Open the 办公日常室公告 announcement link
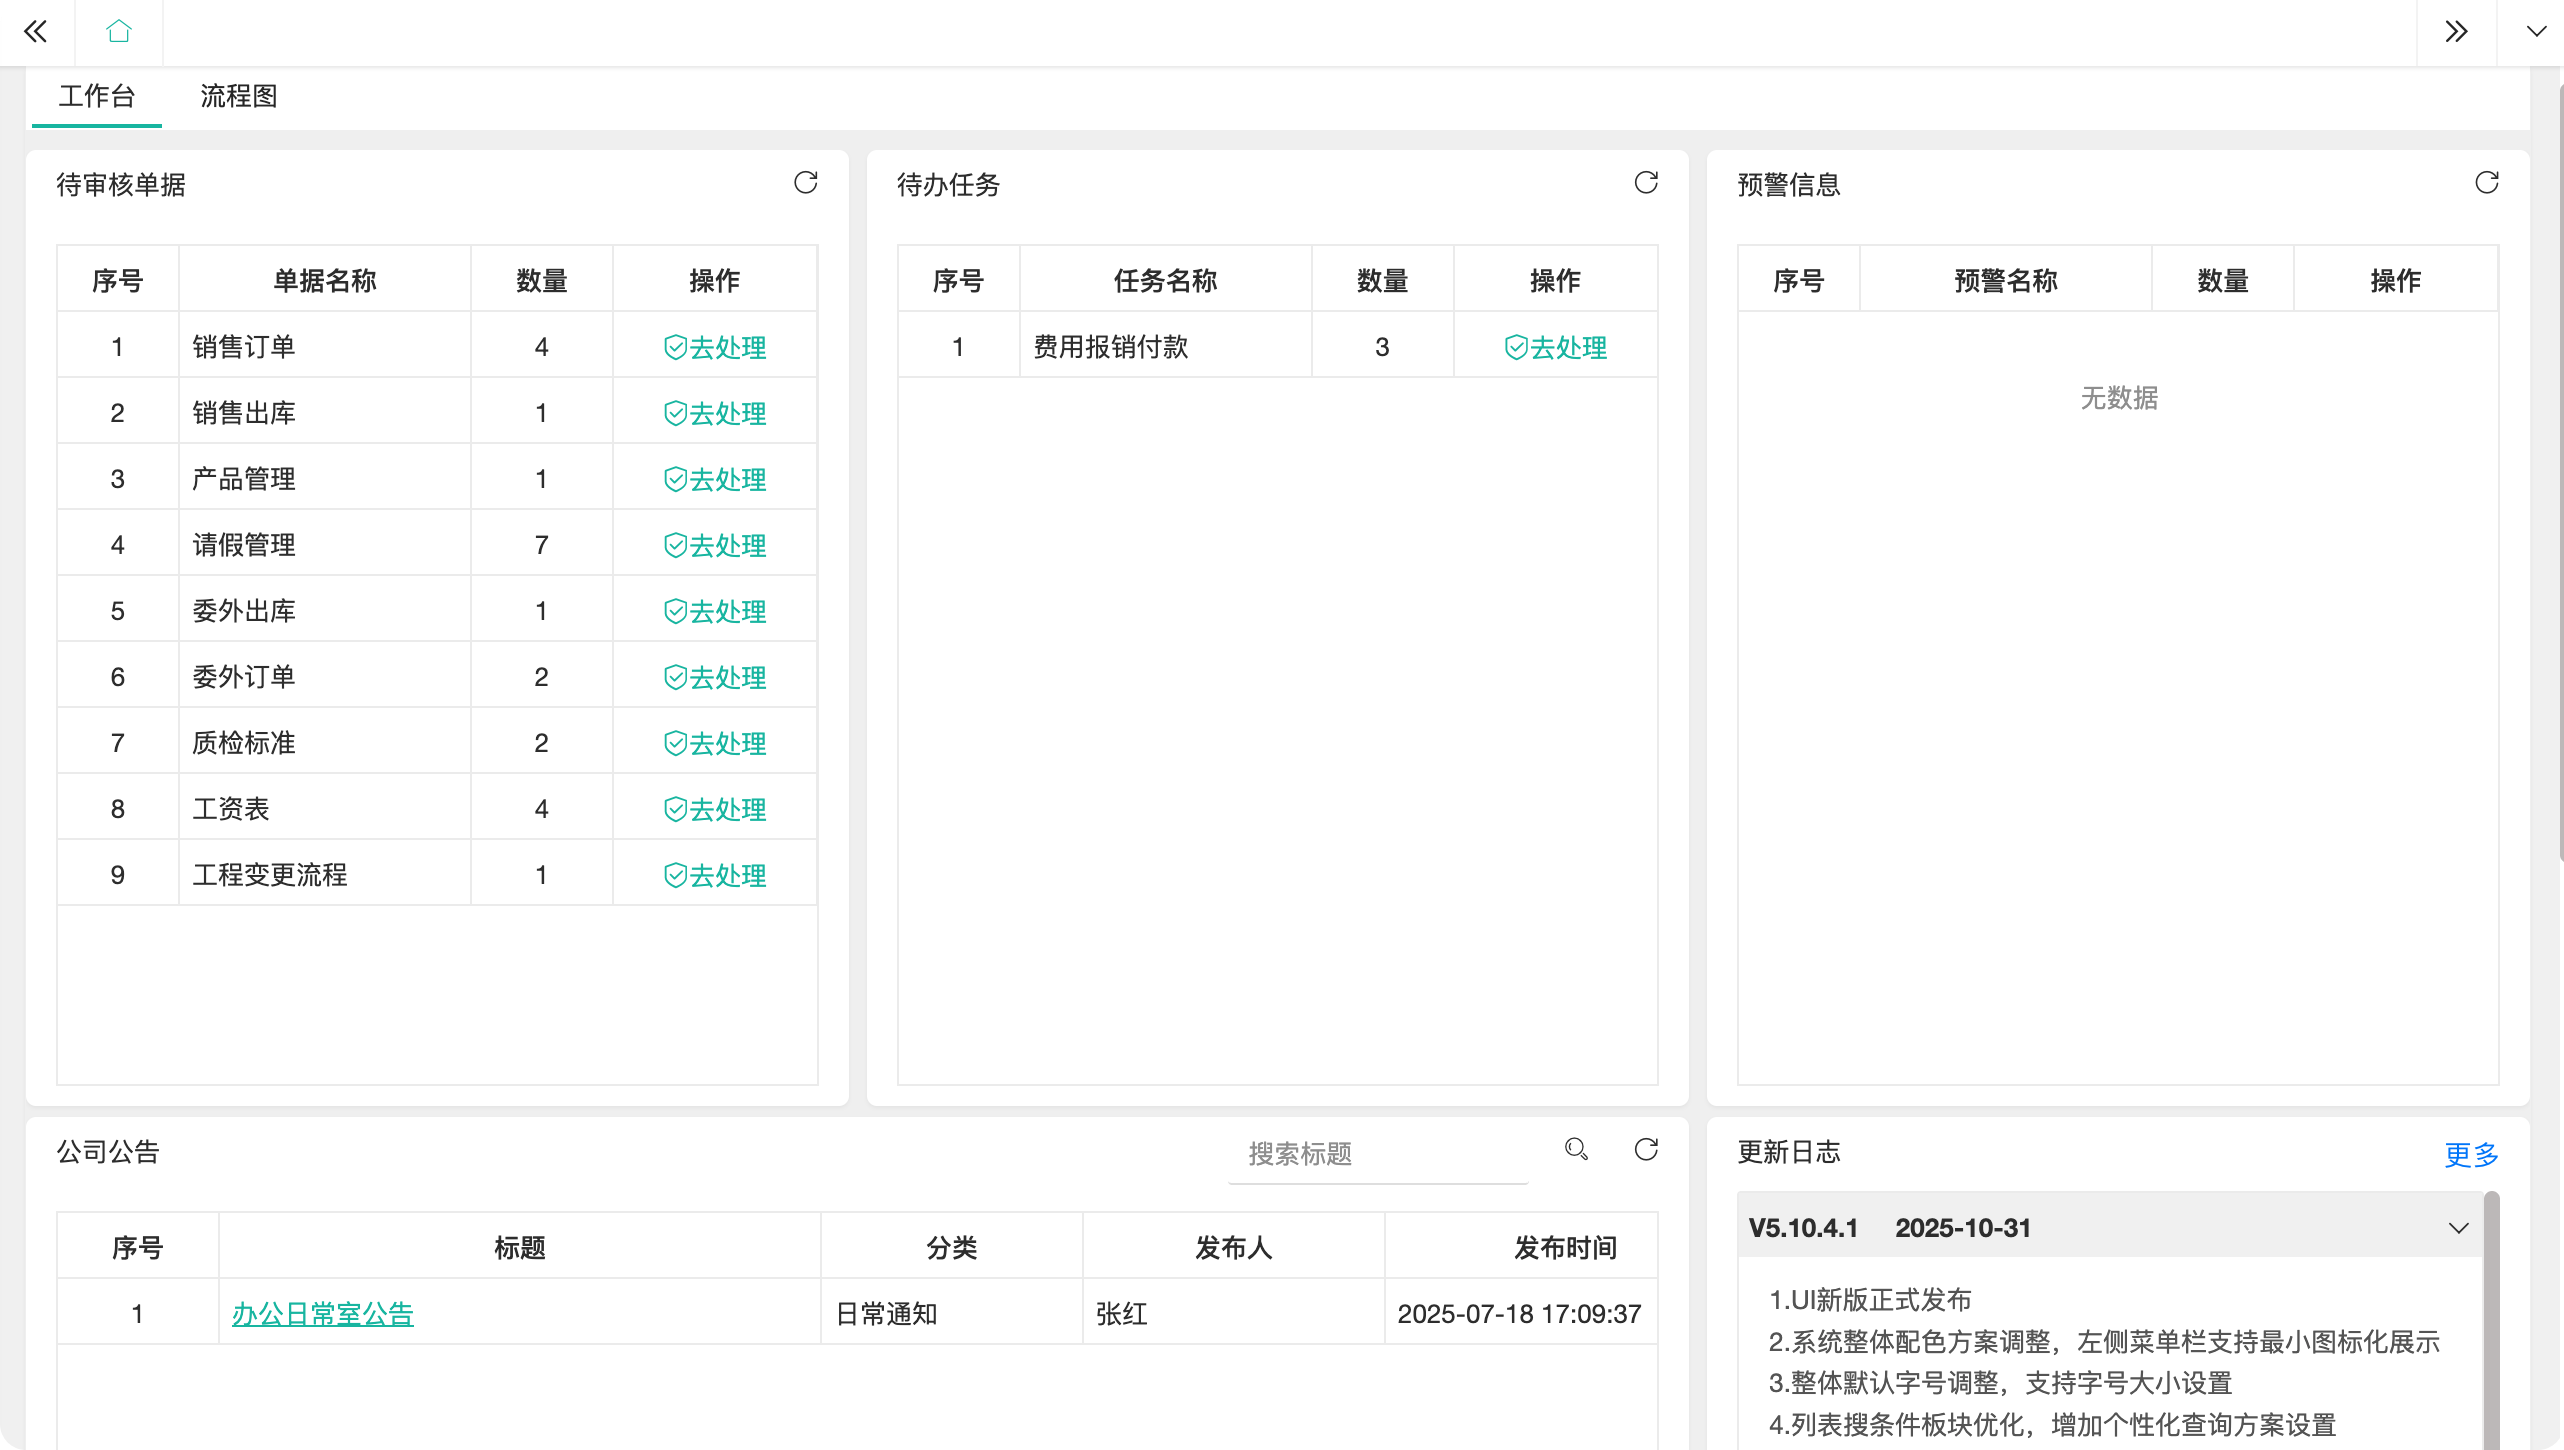The width and height of the screenshot is (2564, 1450). tap(322, 1314)
